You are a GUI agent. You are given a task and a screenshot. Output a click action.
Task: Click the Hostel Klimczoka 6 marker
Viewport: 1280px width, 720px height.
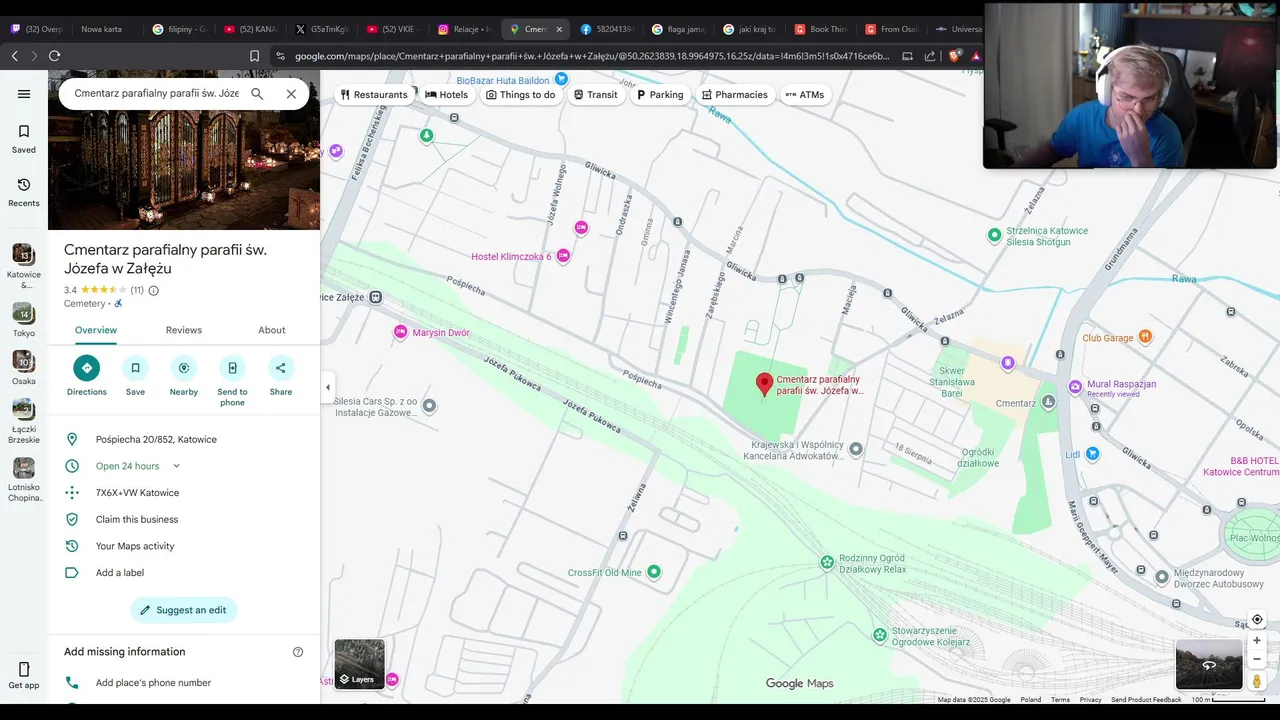click(563, 256)
